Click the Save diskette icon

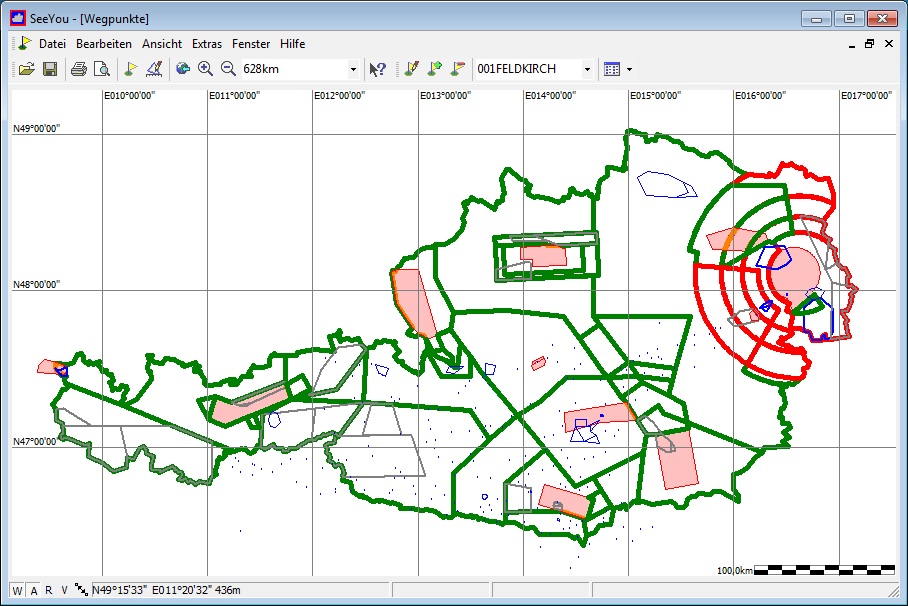pyautogui.click(x=49, y=69)
